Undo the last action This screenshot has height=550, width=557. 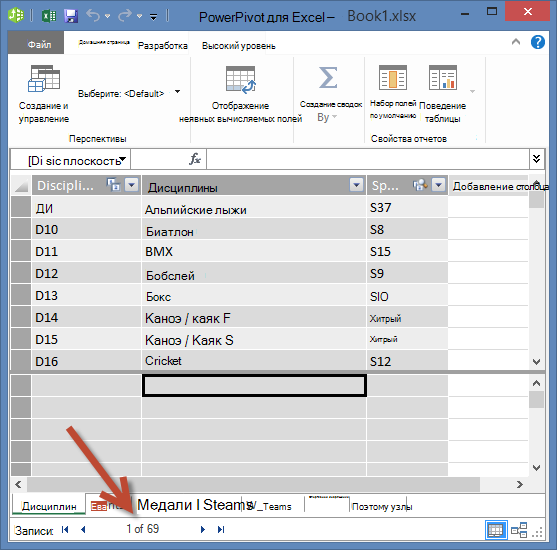(93, 16)
